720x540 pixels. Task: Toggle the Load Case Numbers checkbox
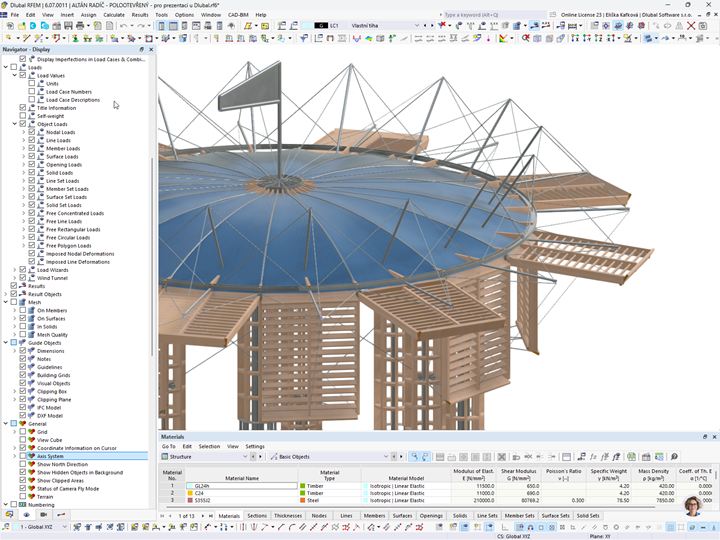coord(32,91)
